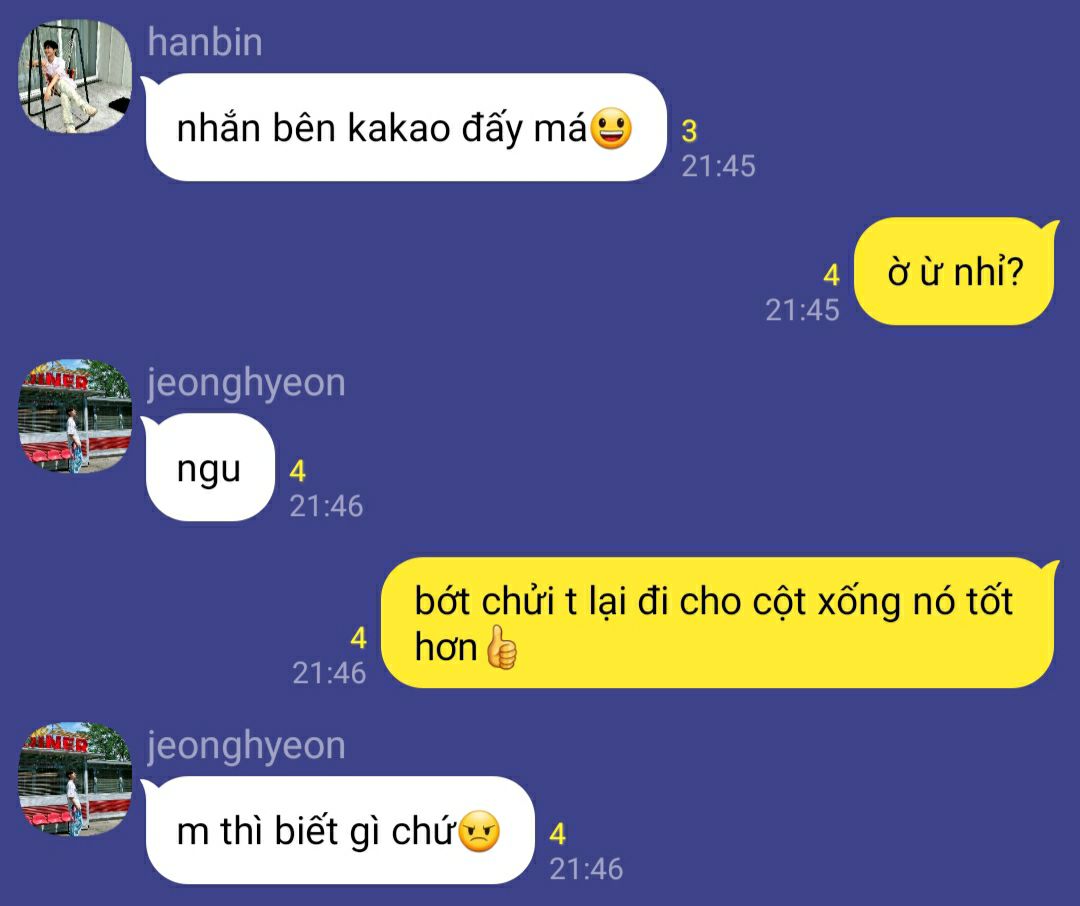
Task: Click unread count 4 beside 'ngu'
Action: (298, 471)
